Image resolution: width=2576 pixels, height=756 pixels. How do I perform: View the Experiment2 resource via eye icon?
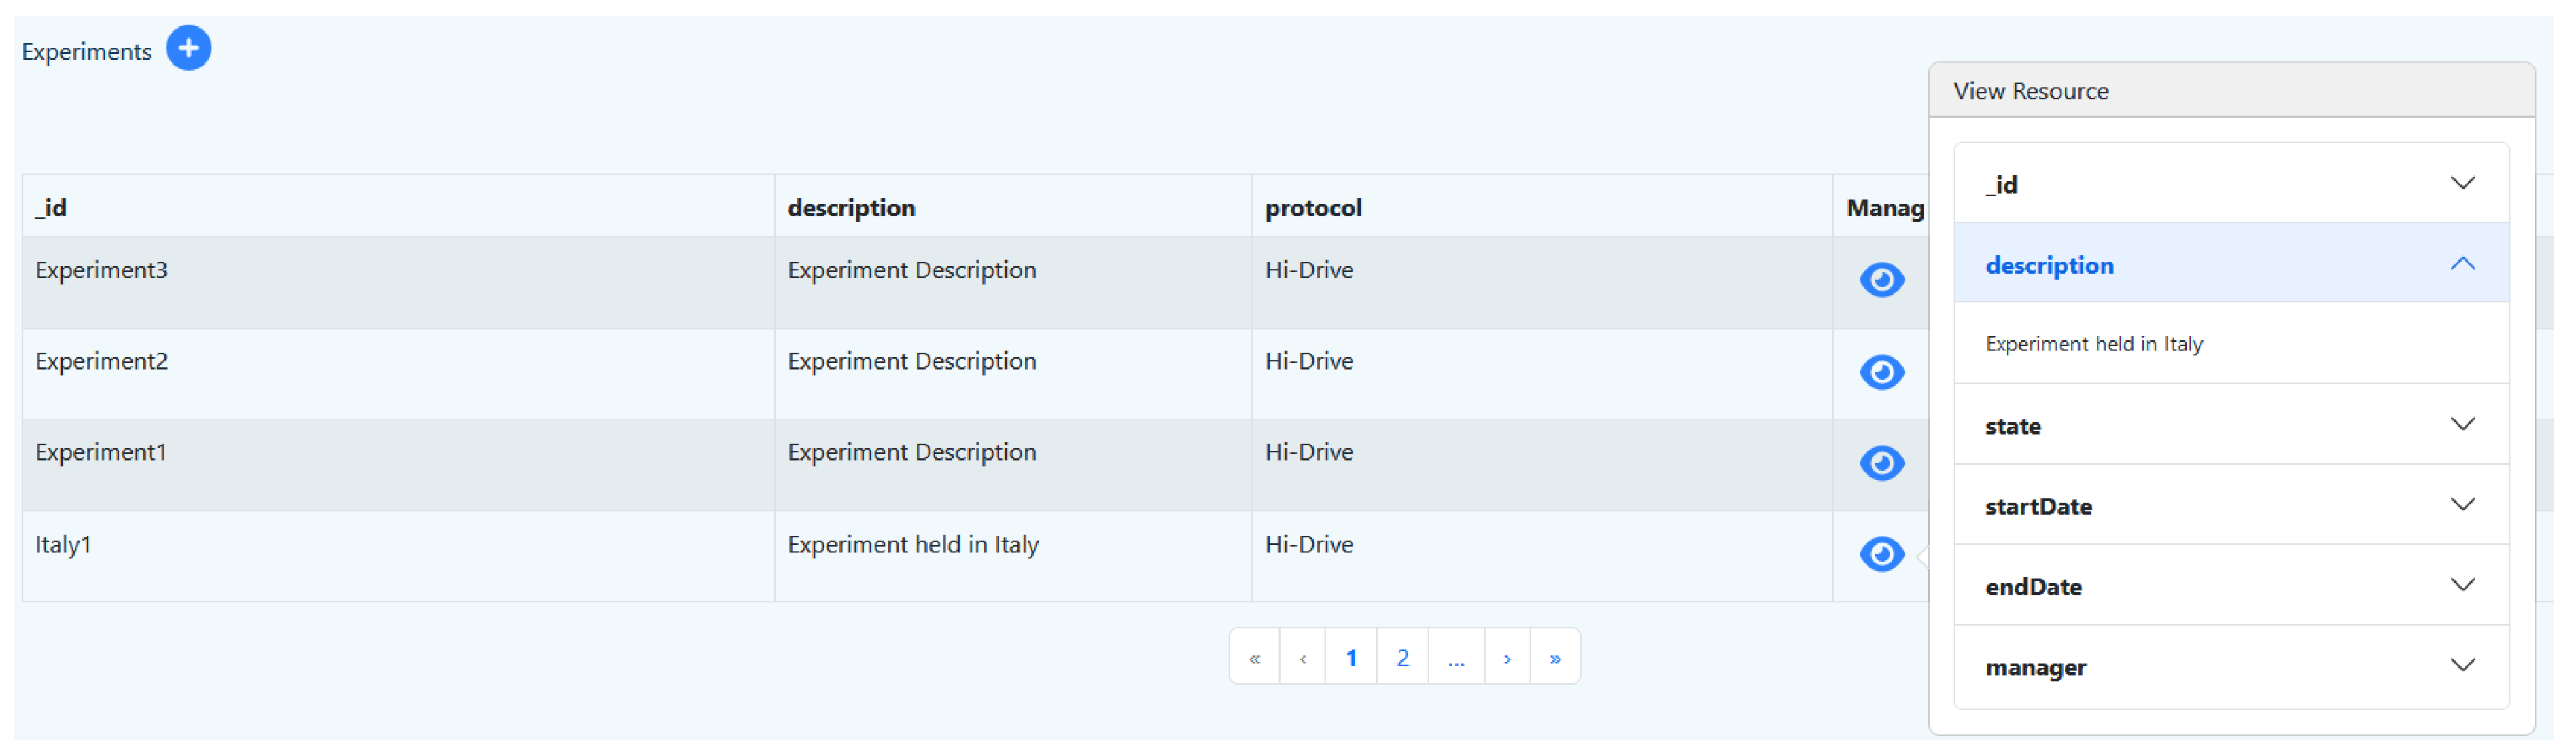tap(1881, 372)
